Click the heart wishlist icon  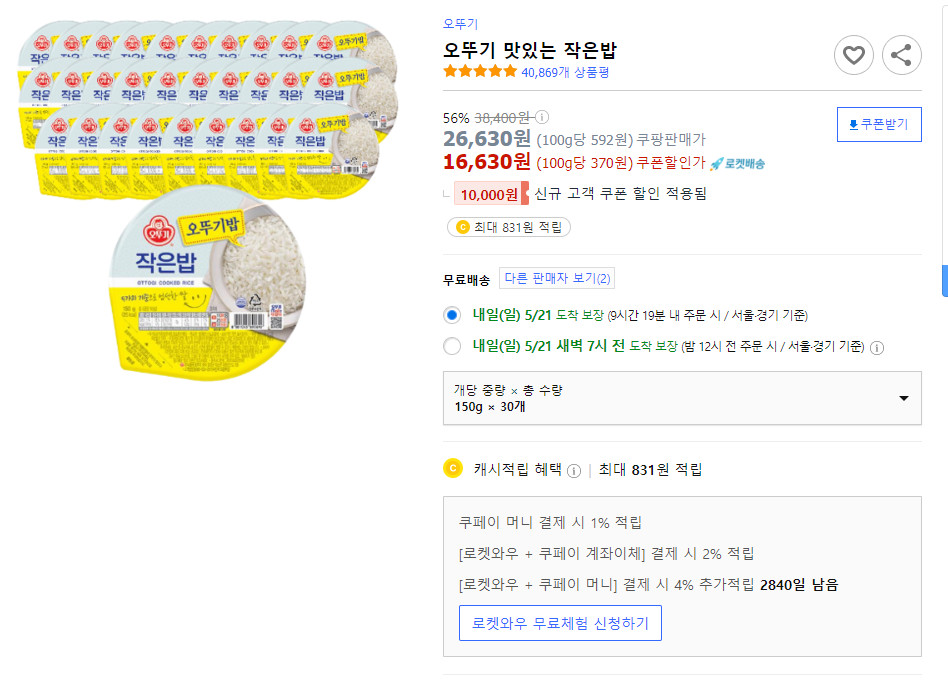853,55
